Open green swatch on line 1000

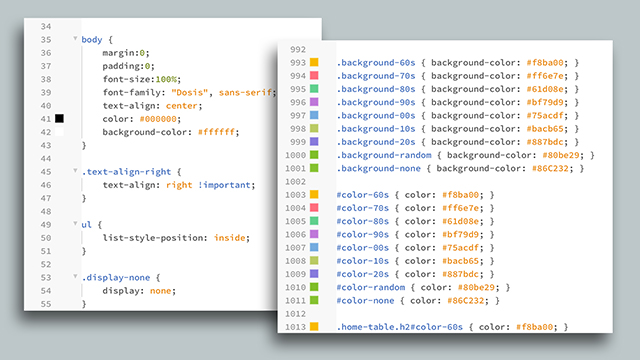[314, 155]
